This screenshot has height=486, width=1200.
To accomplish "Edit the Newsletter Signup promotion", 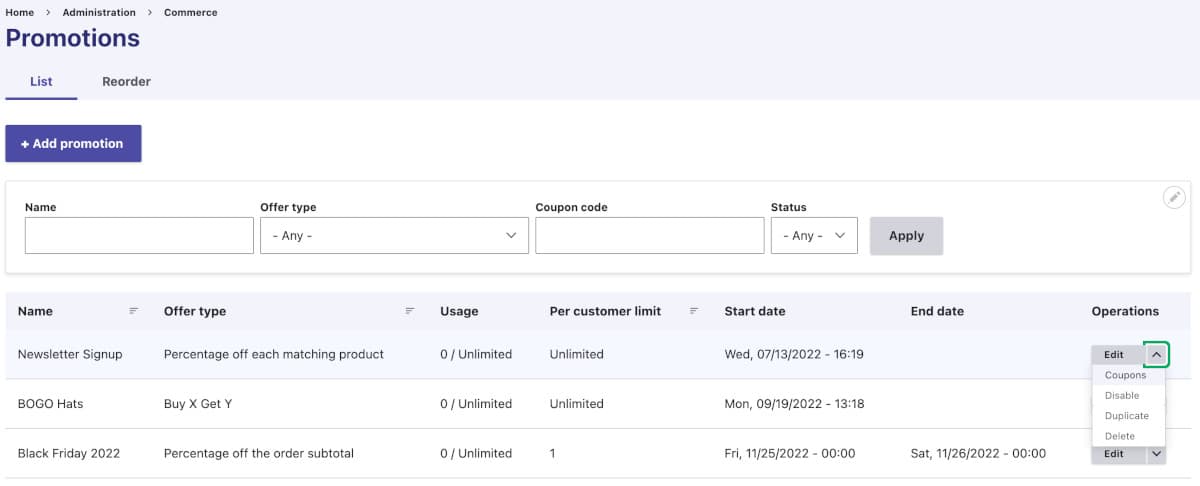I will click(x=1114, y=354).
